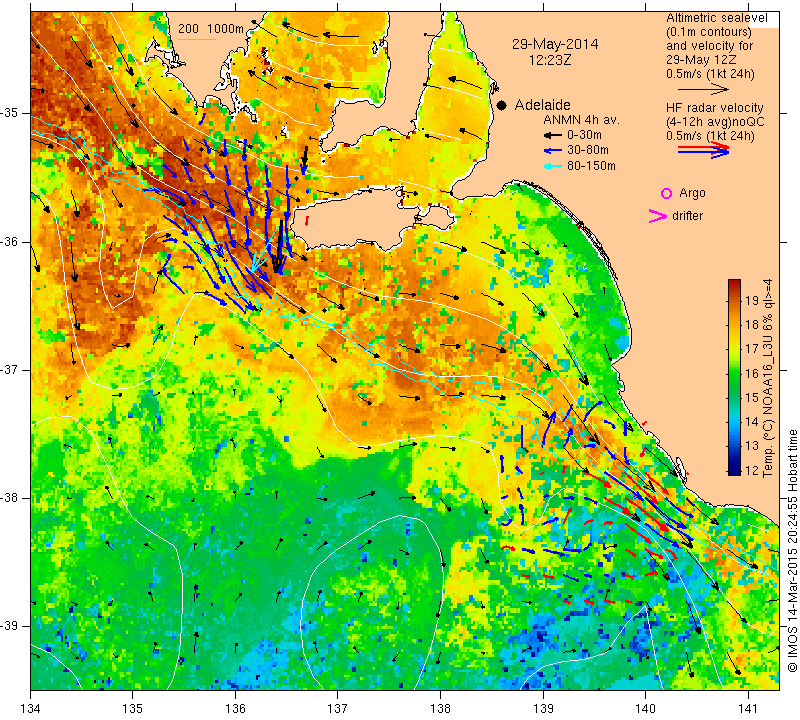This screenshot has height=720, width=800.
Task: Click the date 29-May-2014 label
Action: [x=555, y=44]
